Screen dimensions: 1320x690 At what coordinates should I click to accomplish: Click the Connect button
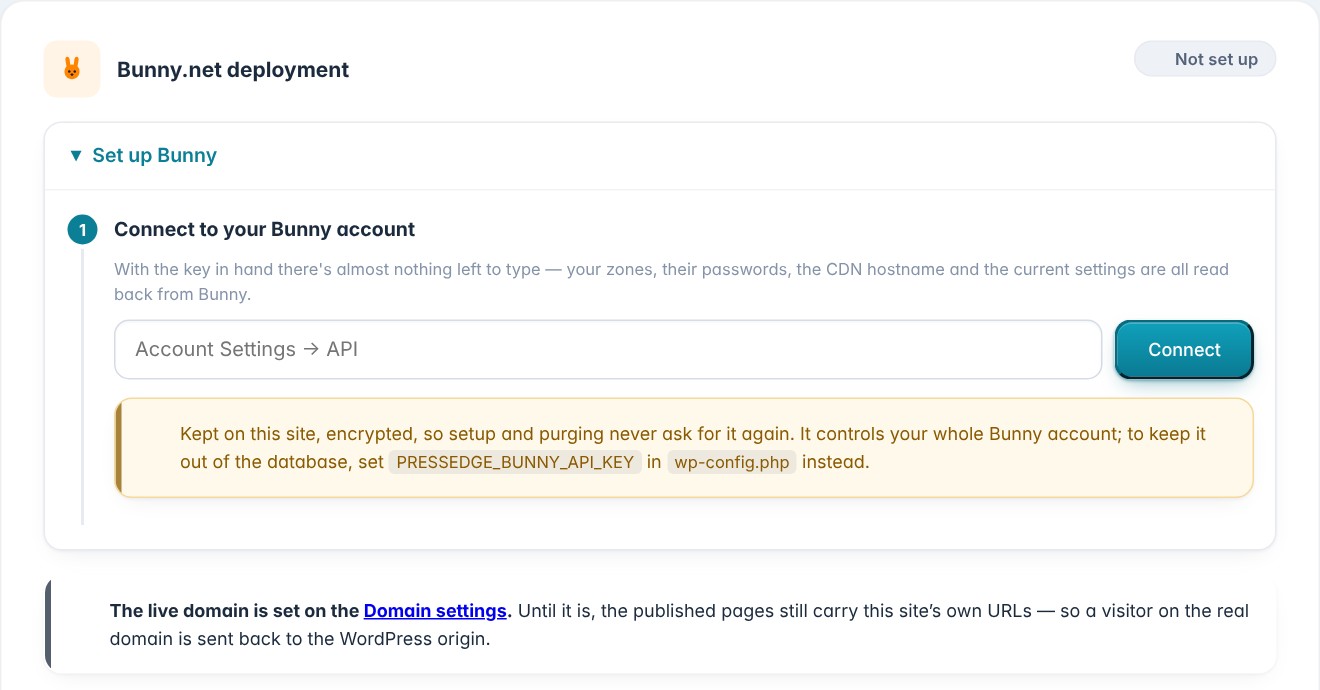(1184, 350)
